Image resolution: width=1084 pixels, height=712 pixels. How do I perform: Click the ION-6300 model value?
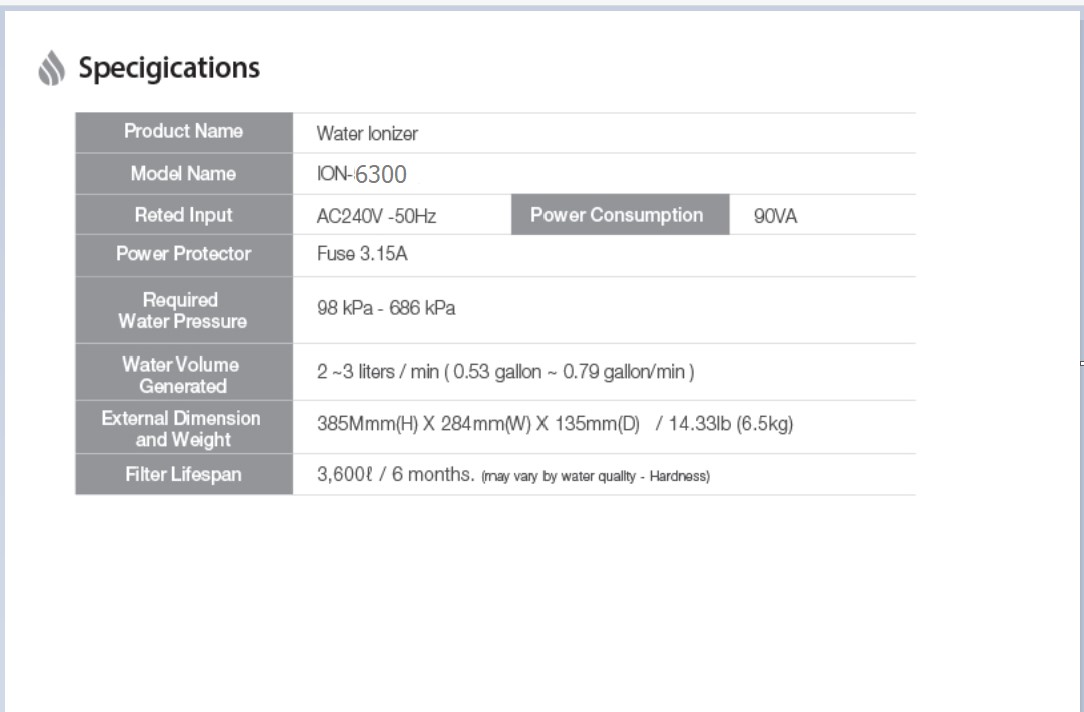(x=362, y=174)
